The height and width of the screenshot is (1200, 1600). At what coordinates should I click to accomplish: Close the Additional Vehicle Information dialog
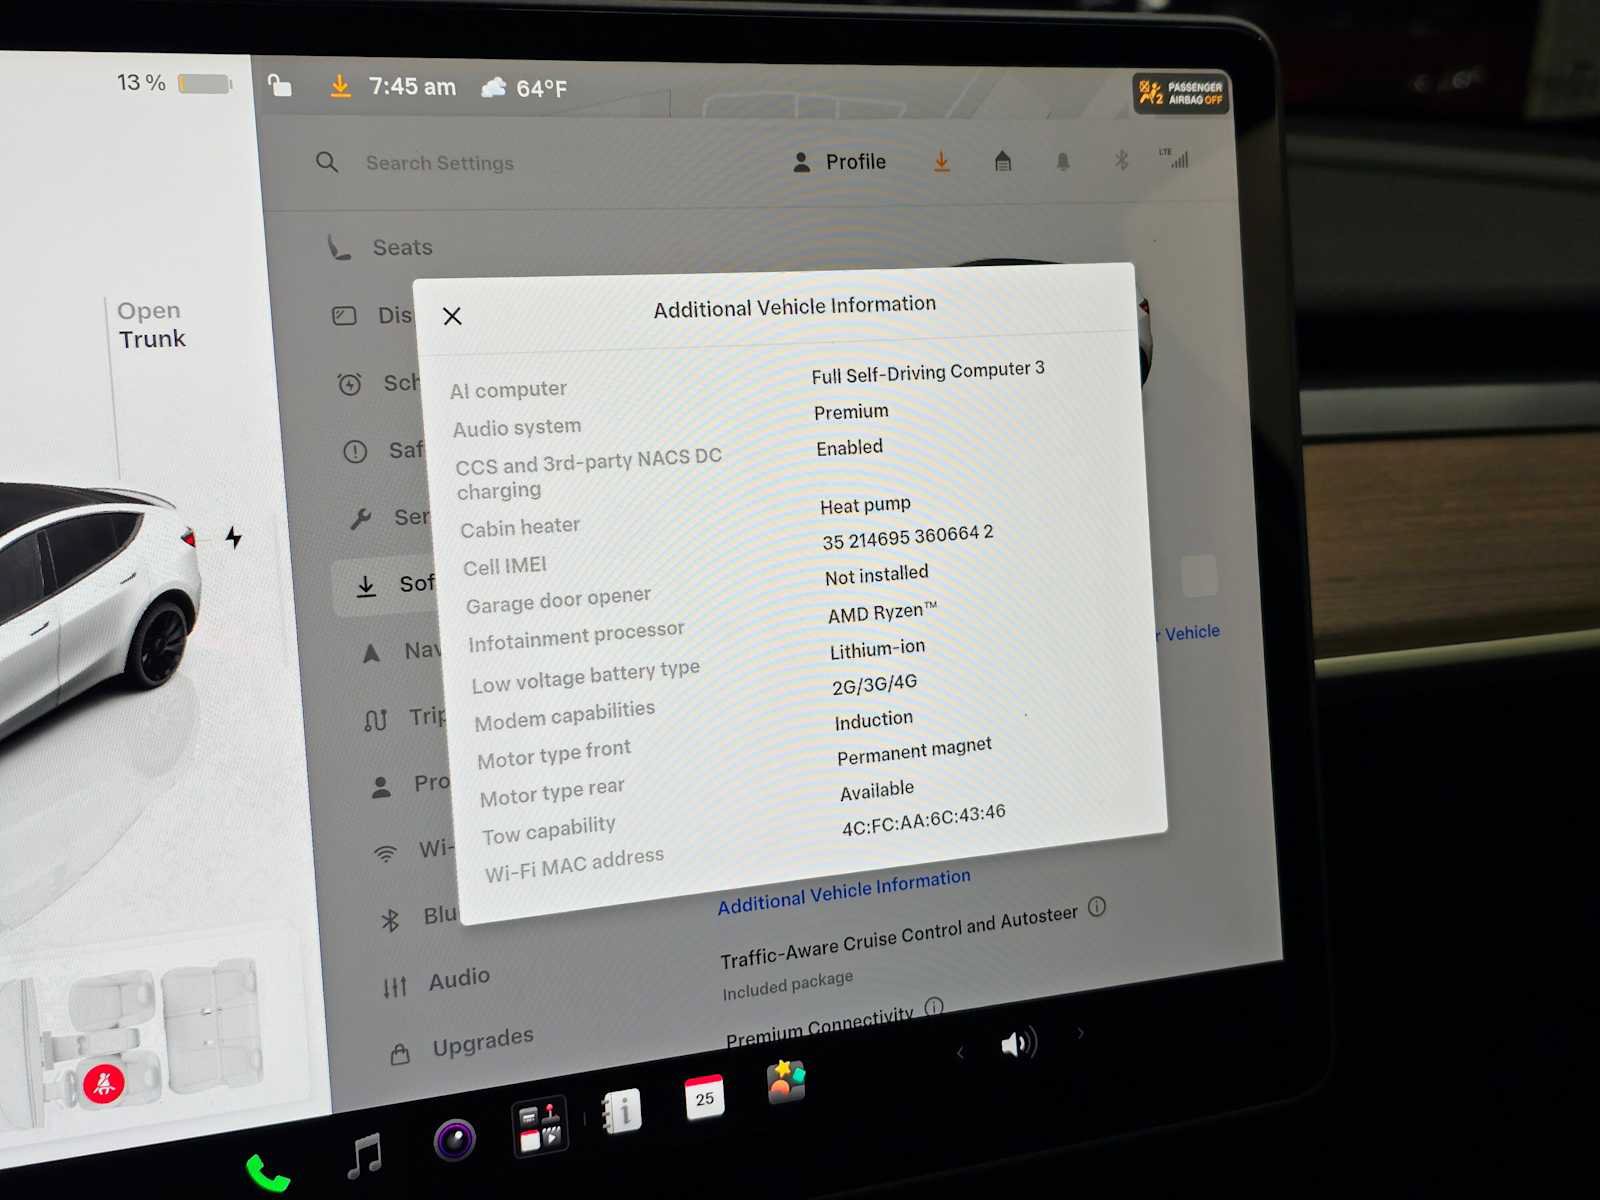[x=452, y=316]
